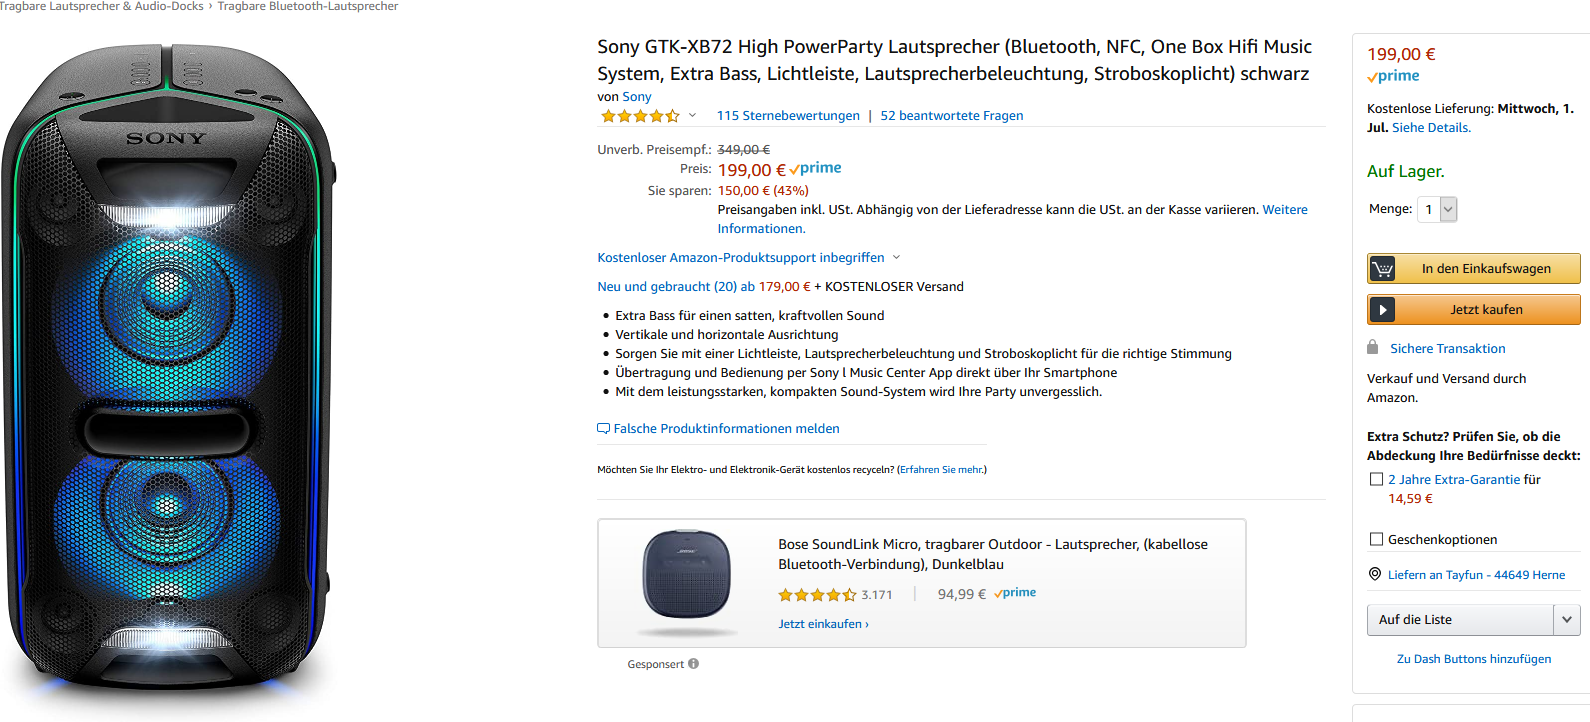Open Tragbare Lautsprecher & Audio-Docks breadcrumb

point(101,6)
